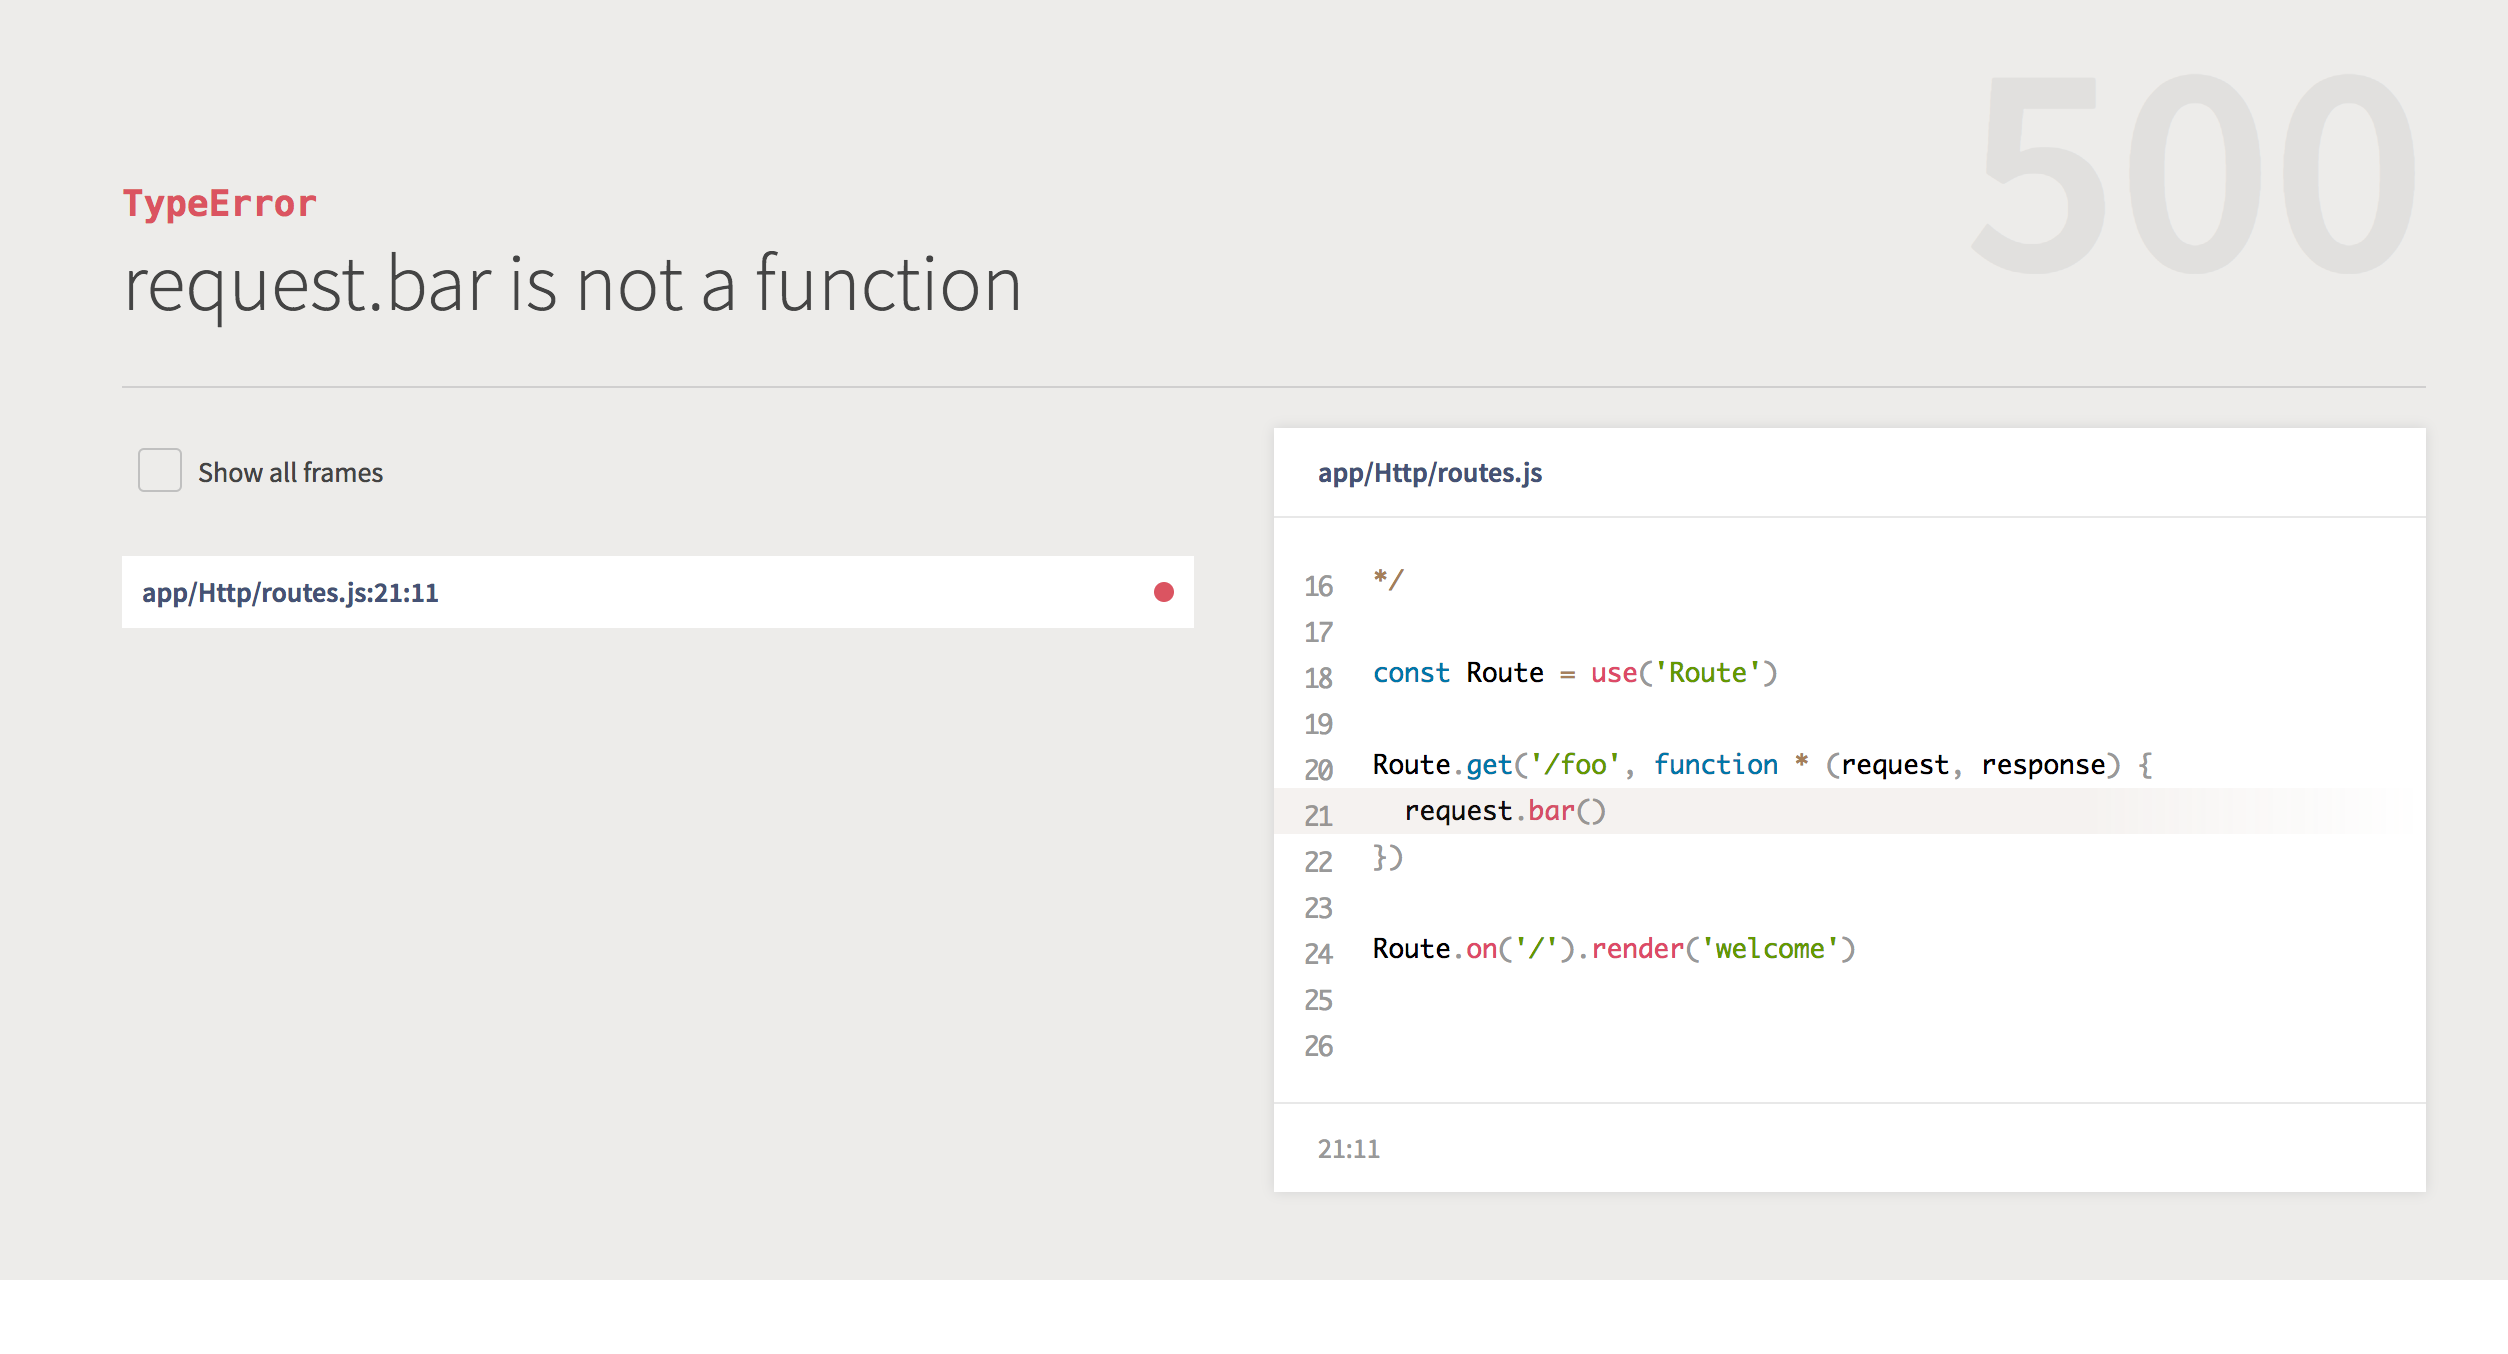The height and width of the screenshot is (1354, 2508).
Task: Click the 'welcome' string in code
Action: point(1769,949)
